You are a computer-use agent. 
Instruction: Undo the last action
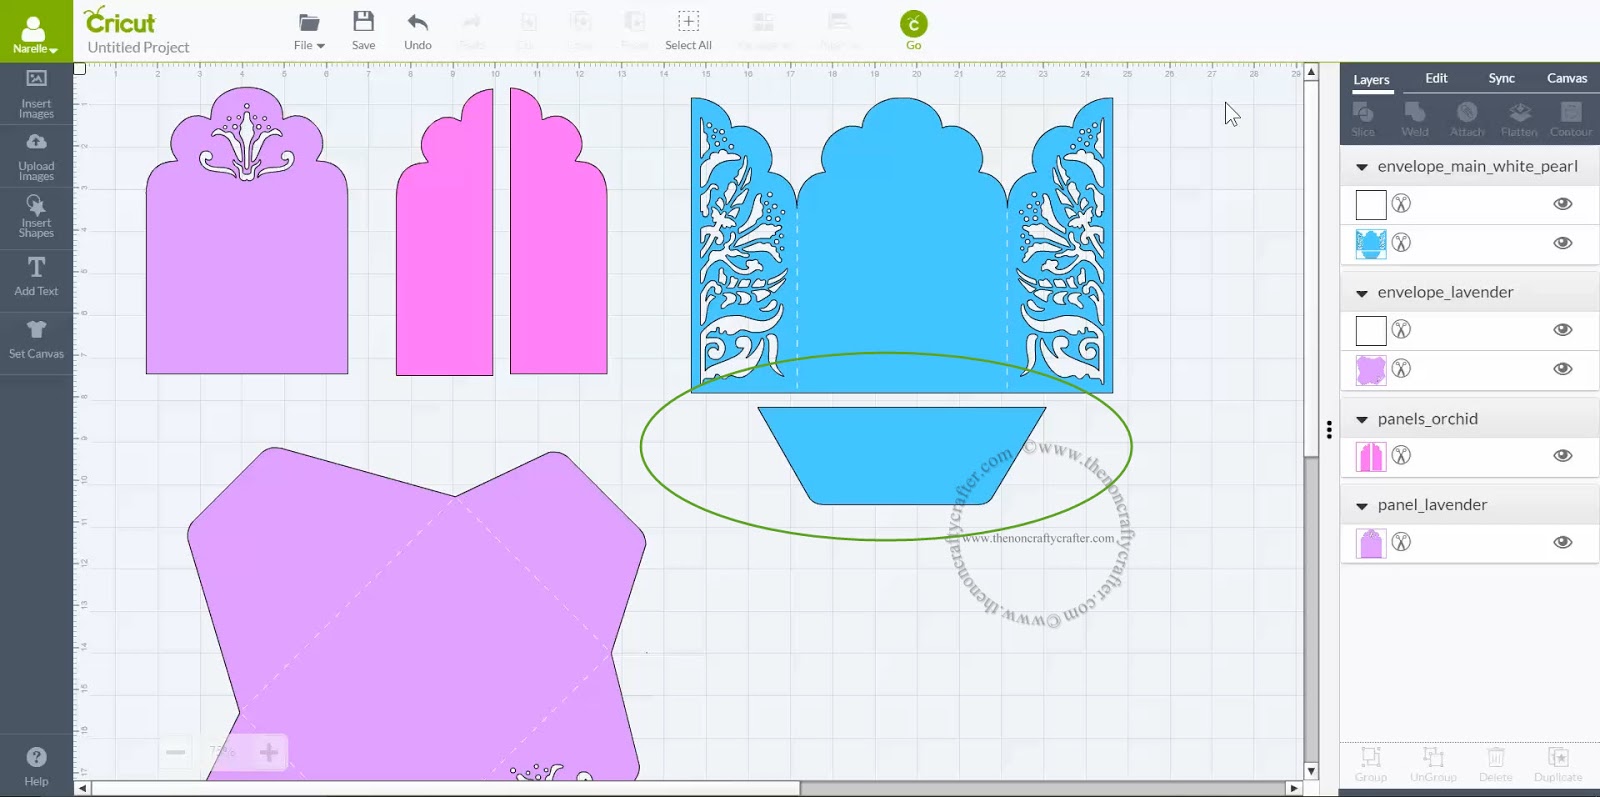tap(418, 30)
